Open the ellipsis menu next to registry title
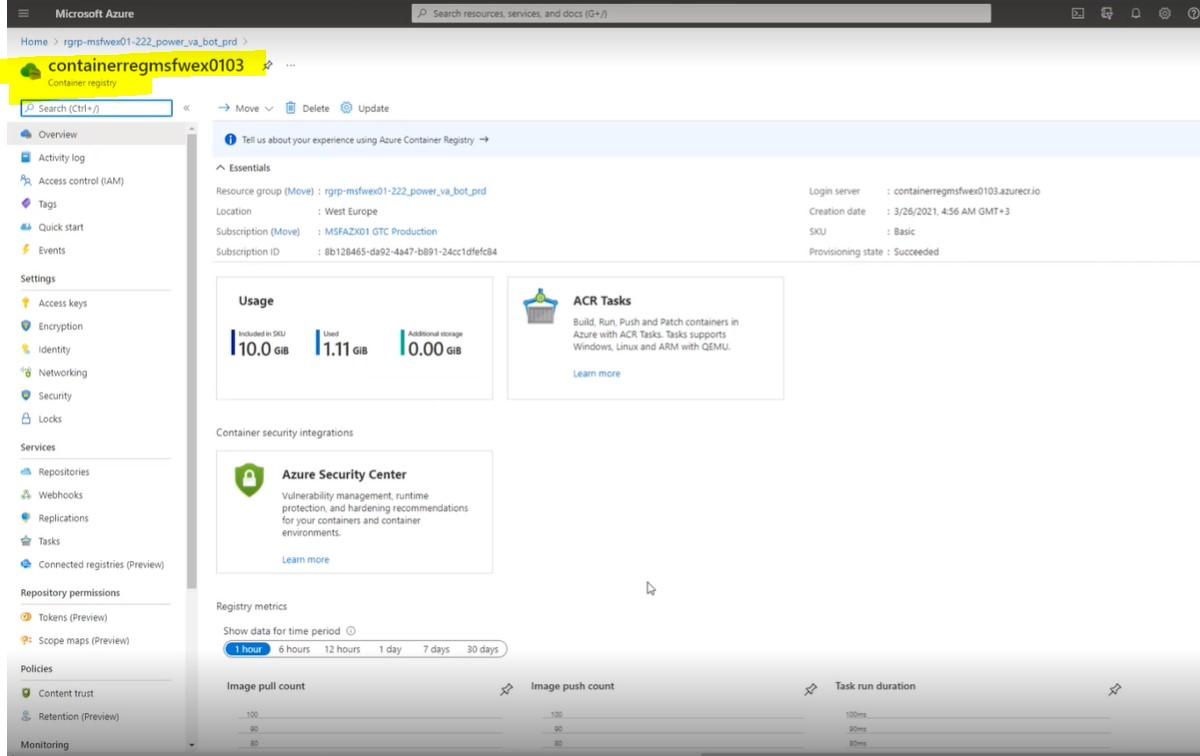Viewport: 1200px width, 756px height. tap(291, 66)
